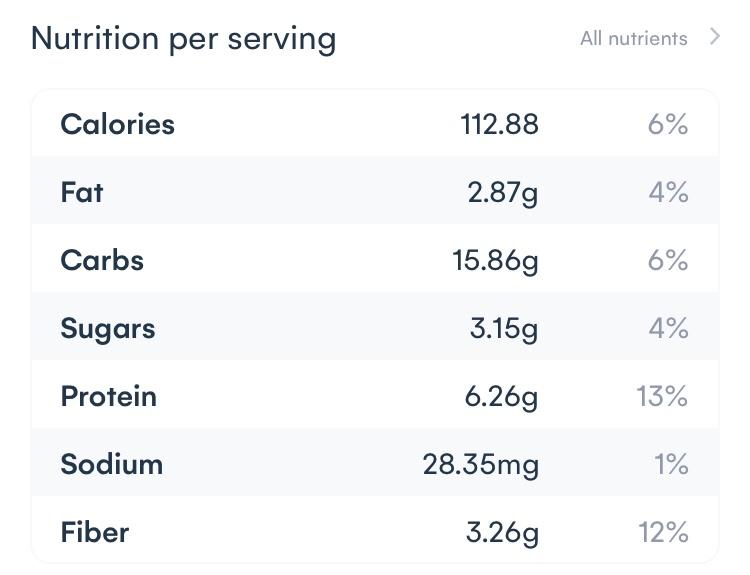Click the 112.88 calories value
Screen dimensions: 750x575
tap(499, 124)
